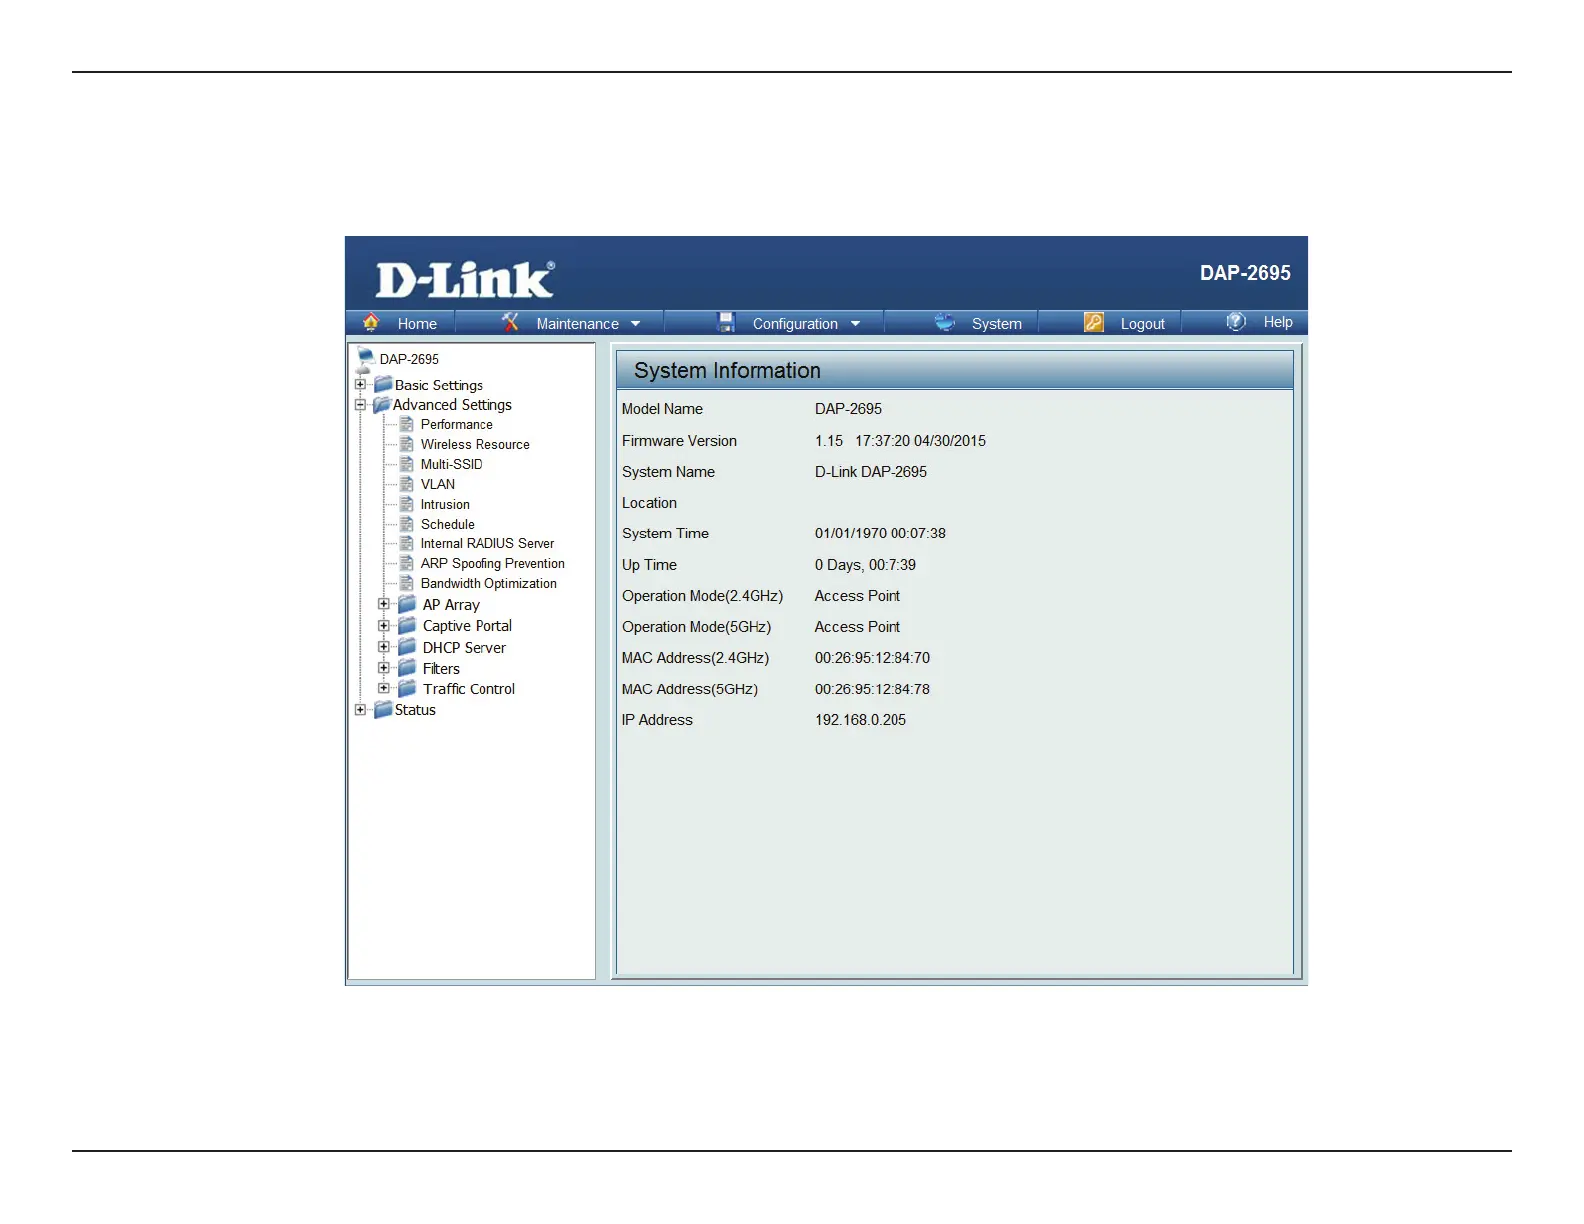The width and height of the screenshot is (1584, 1224).
Task: Click the System Information panel heading
Action: tap(727, 371)
